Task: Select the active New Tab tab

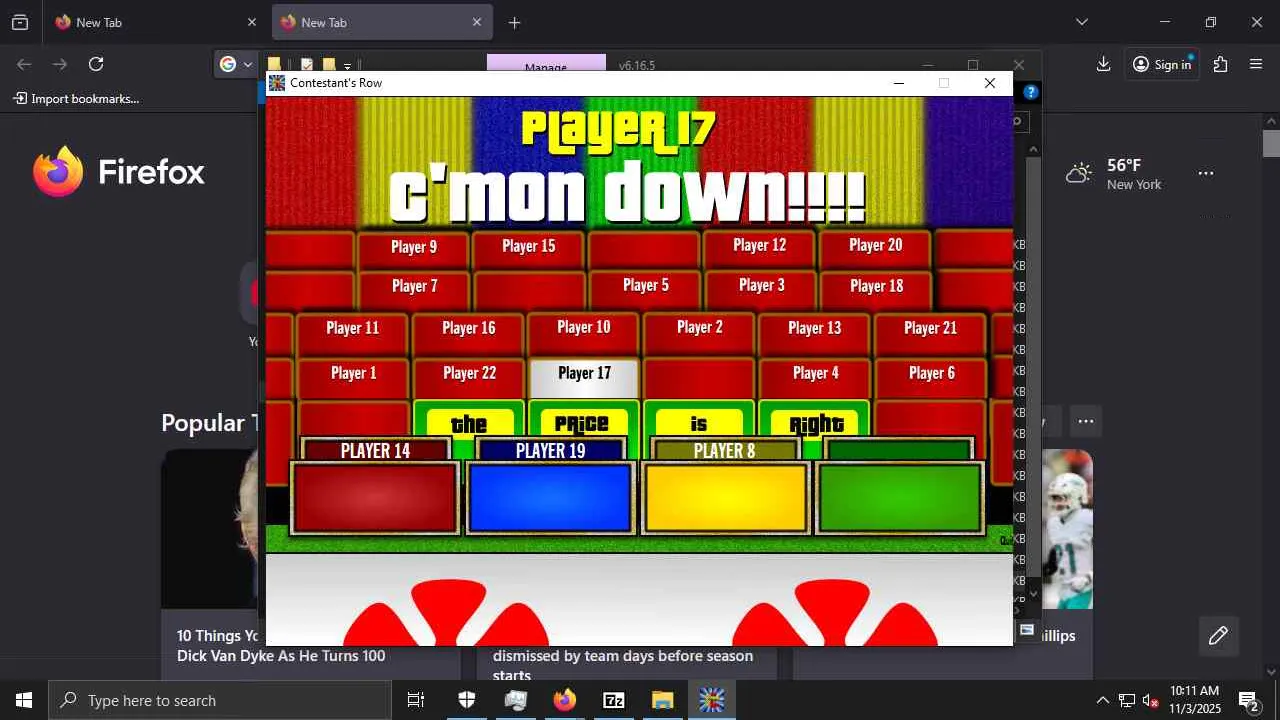Action: [x=382, y=22]
